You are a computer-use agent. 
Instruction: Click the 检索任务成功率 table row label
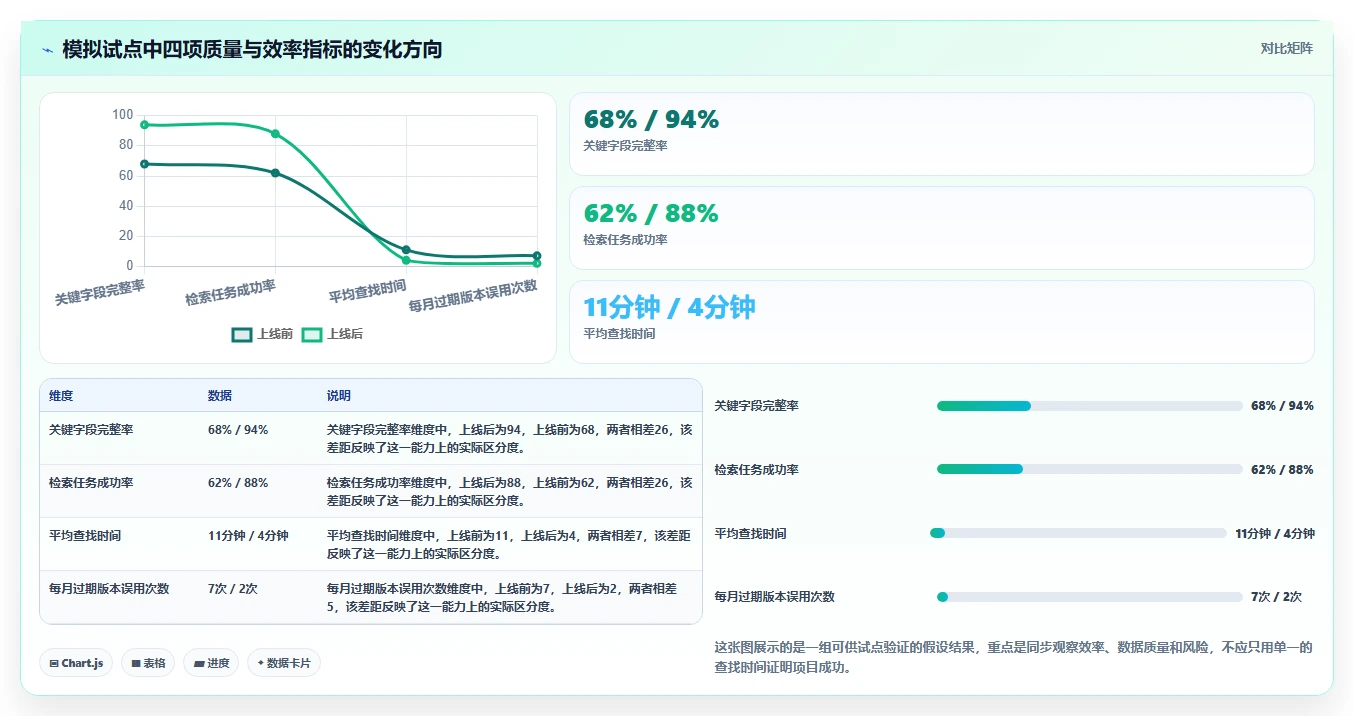[91, 482]
